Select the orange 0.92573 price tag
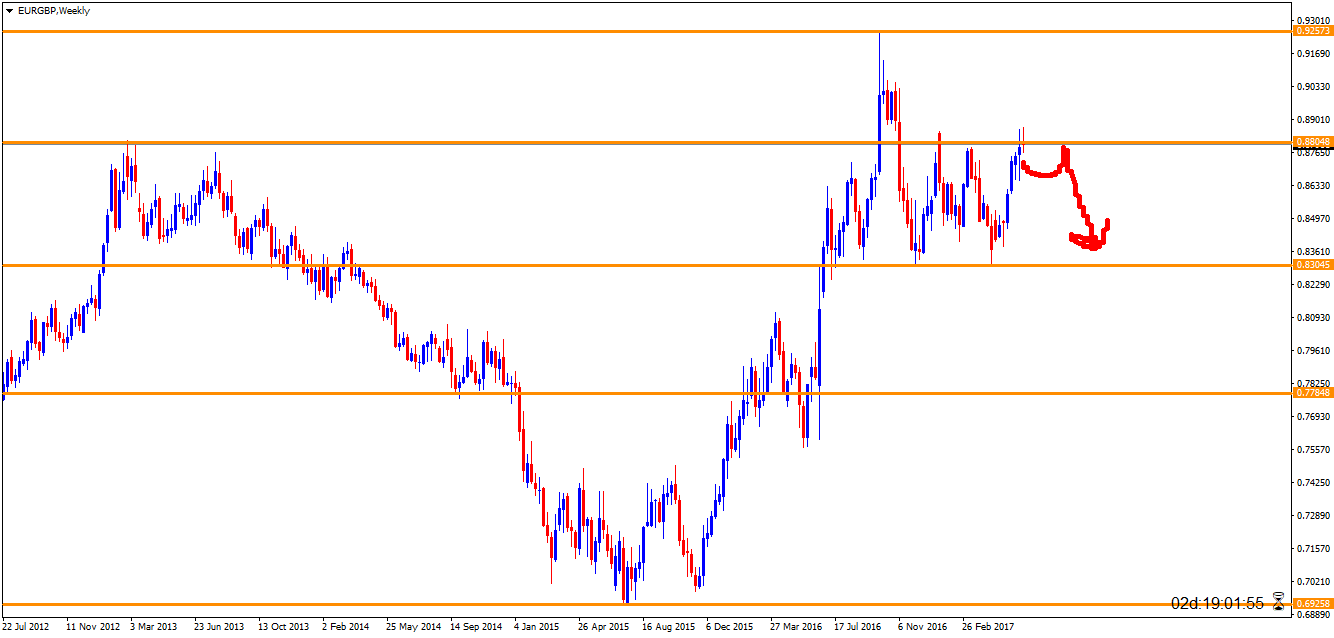Viewport: 1334px width, 638px height. click(x=1313, y=31)
